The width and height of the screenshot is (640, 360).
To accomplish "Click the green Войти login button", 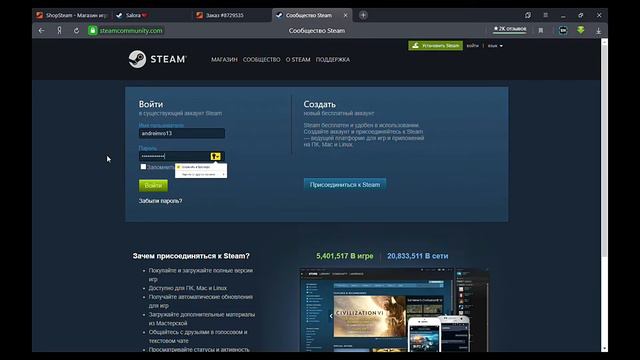I will pyautogui.click(x=153, y=186).
